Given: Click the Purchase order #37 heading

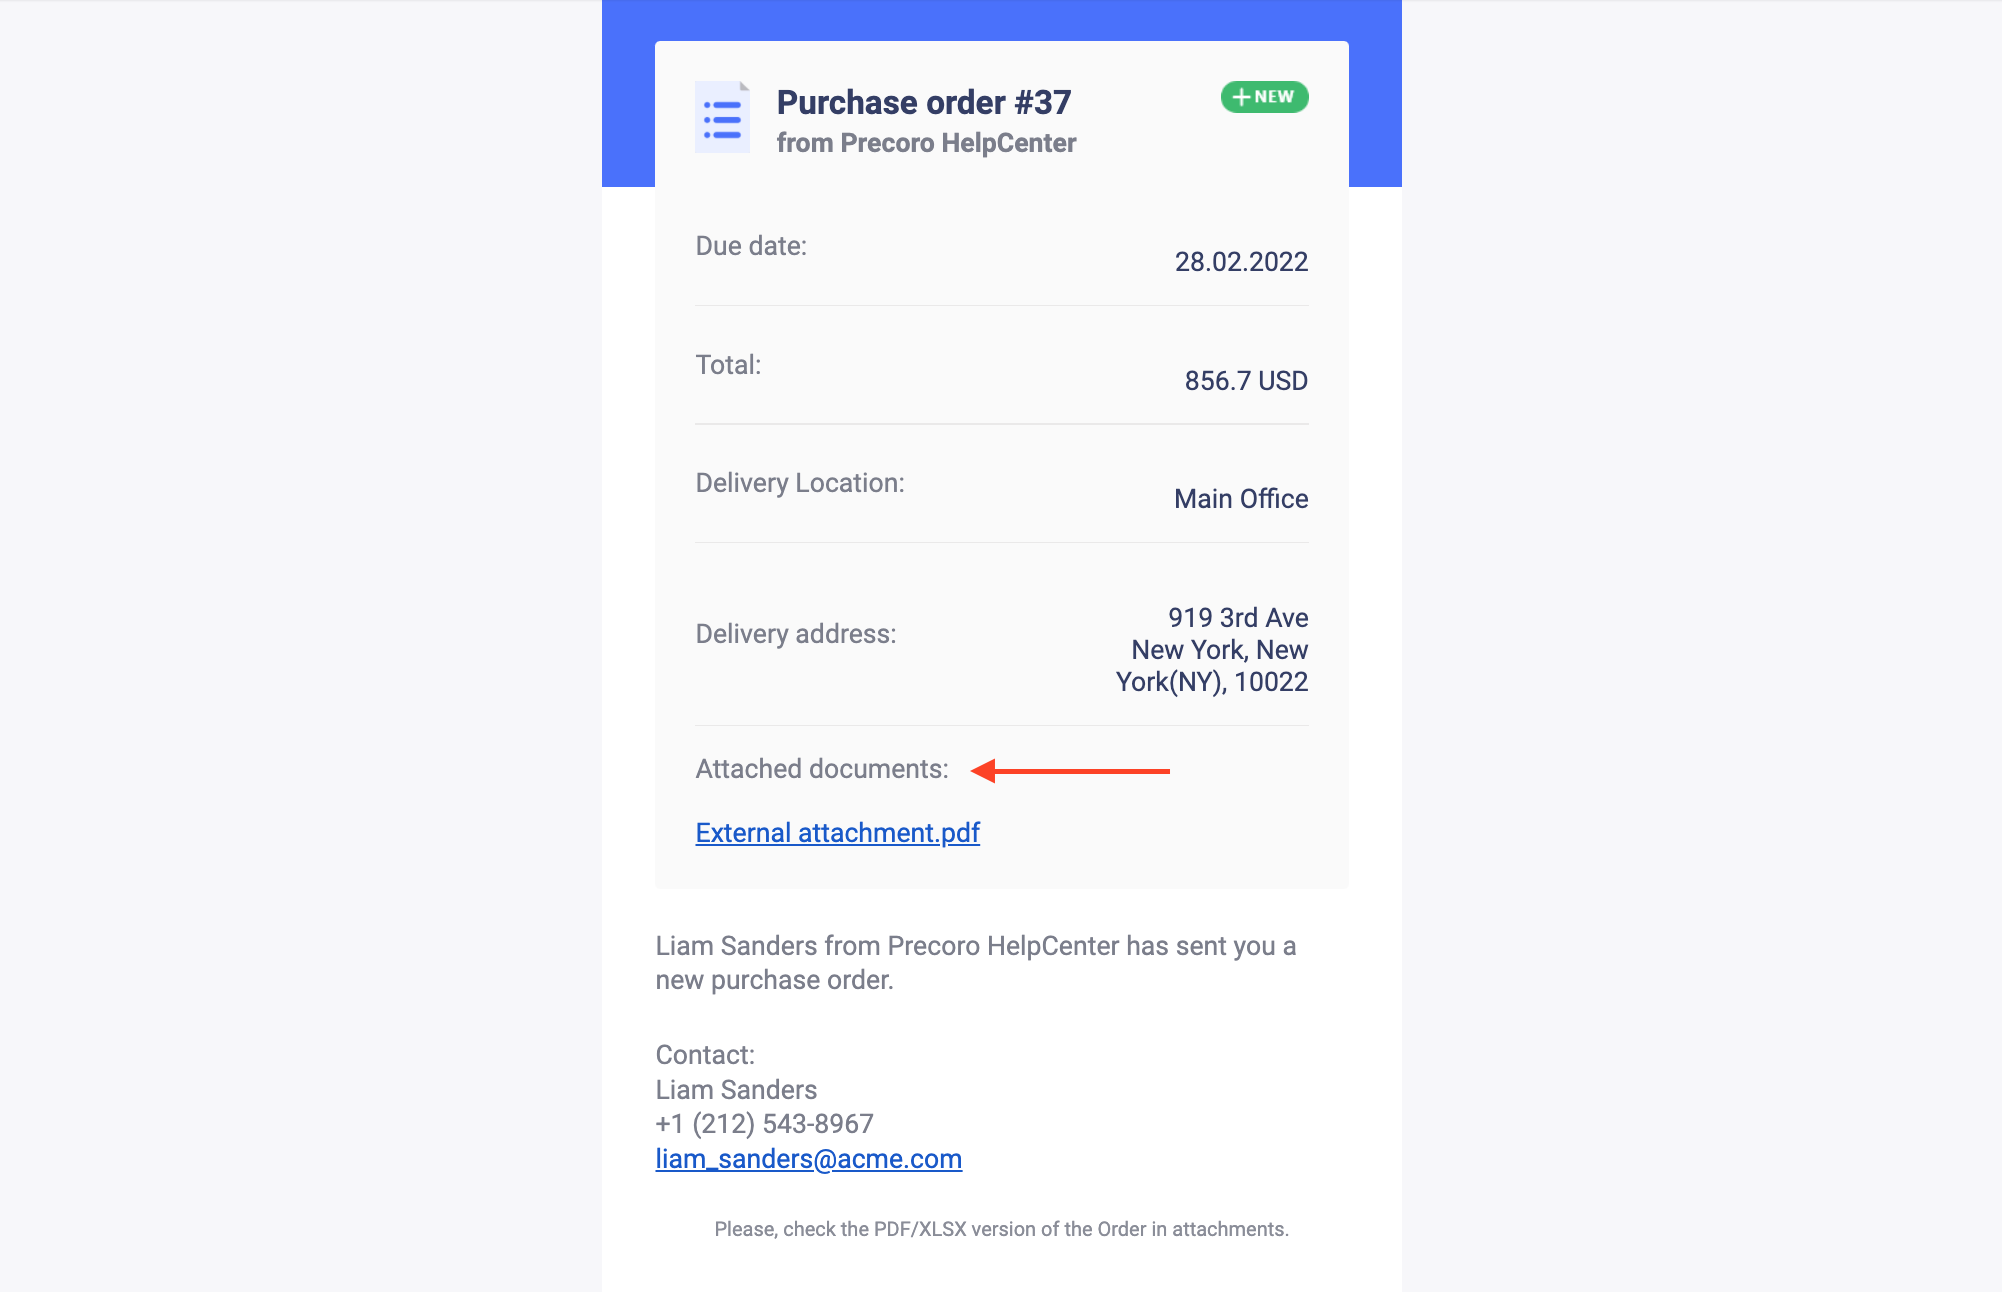Looking at the screenshot, I should [923, 102].
